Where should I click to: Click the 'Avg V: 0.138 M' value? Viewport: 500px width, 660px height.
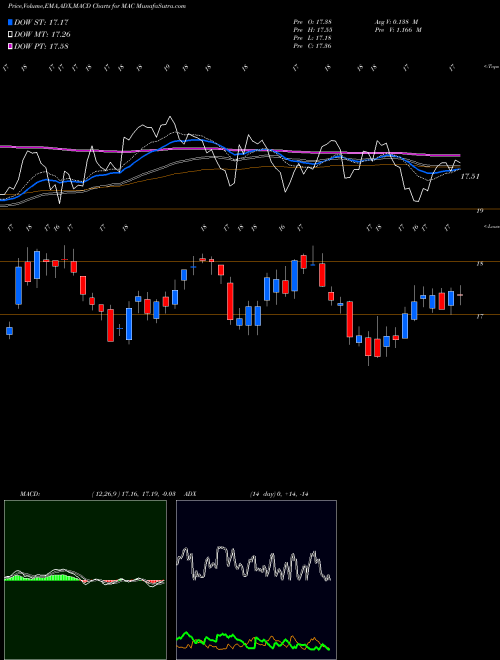396,22
